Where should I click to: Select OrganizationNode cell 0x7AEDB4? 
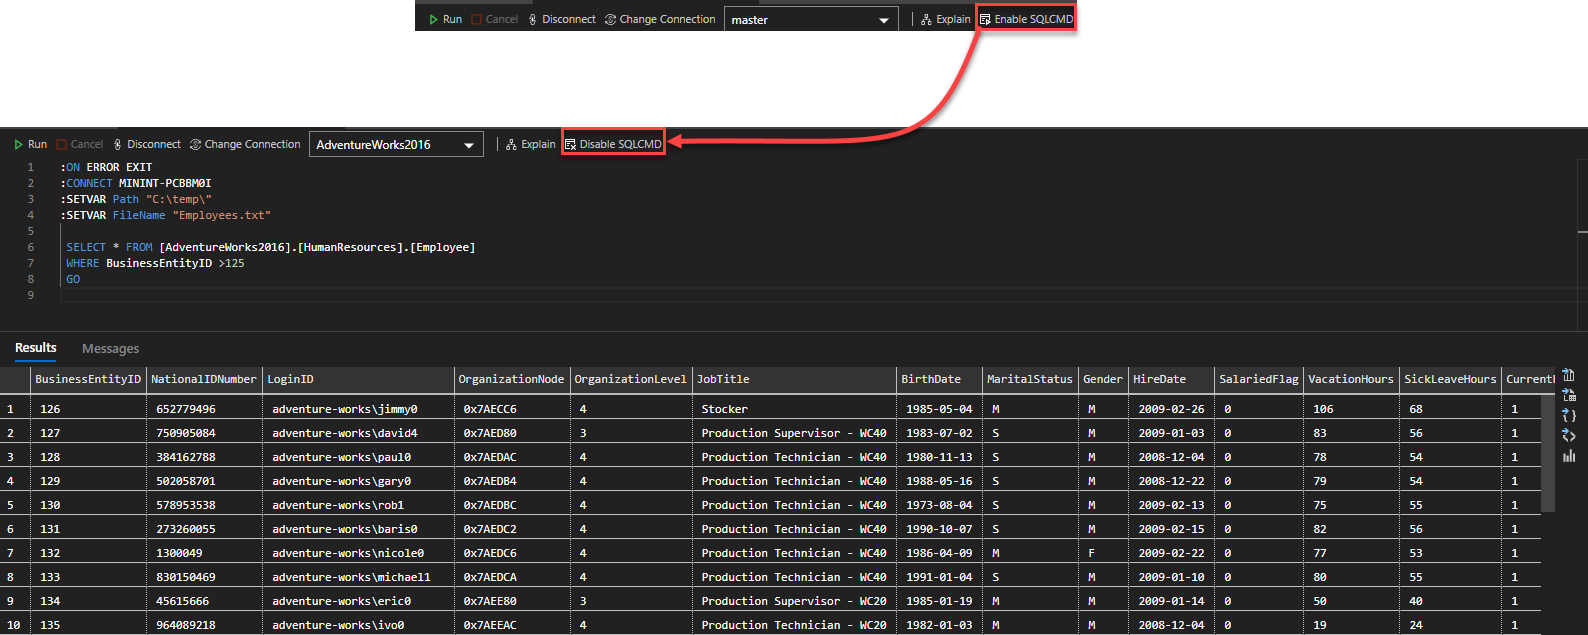[x=512, y=481]
